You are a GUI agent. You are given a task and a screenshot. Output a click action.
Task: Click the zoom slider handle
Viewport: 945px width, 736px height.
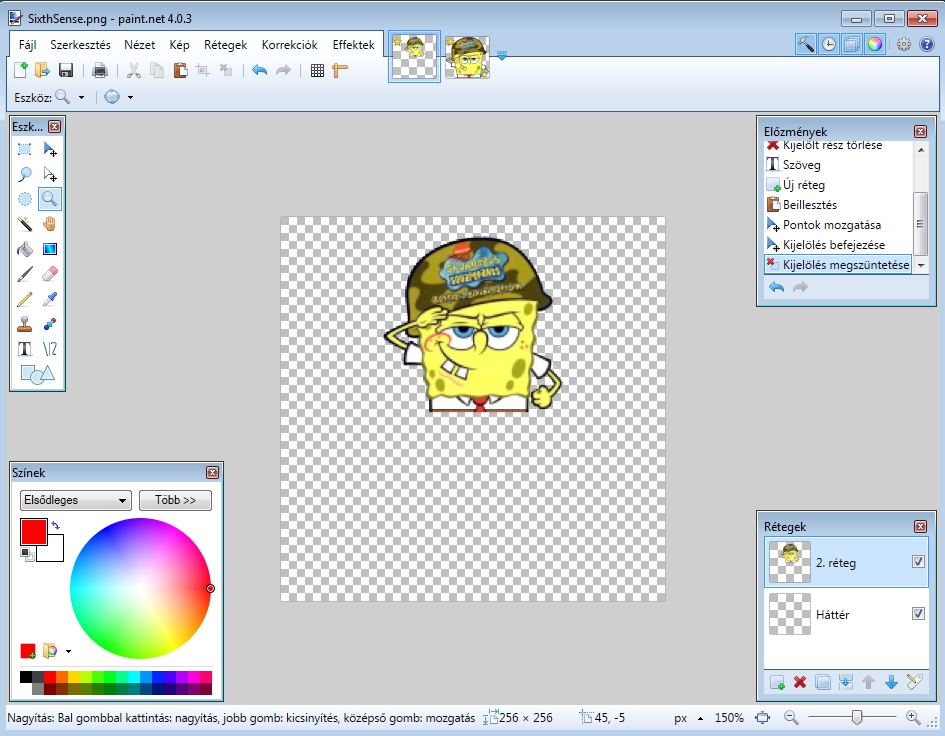[x=856, y=717]
